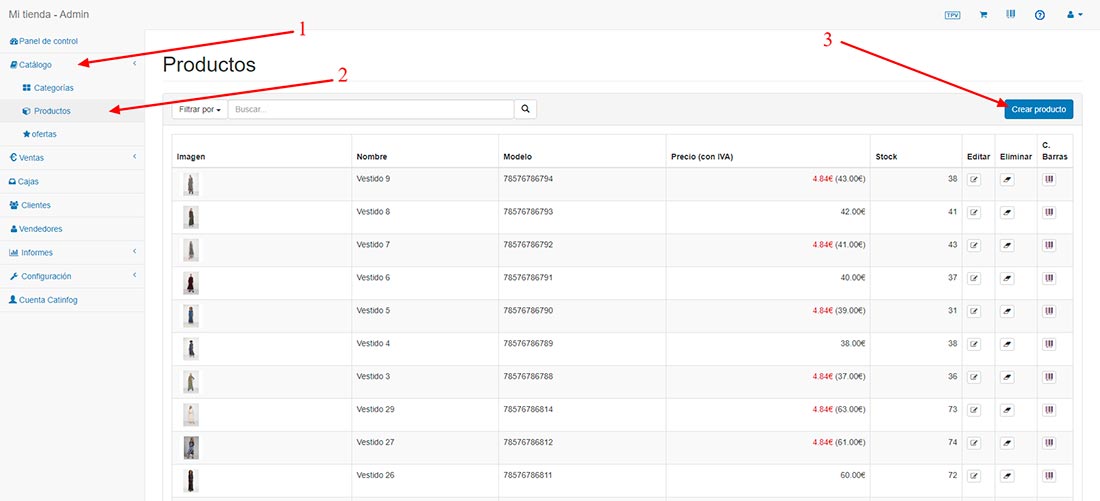Delete Vestido 29 with its eraser icon
The width and height of the screenshot is (1100, 501).
pyautogui.click(x=1007, y=410)
